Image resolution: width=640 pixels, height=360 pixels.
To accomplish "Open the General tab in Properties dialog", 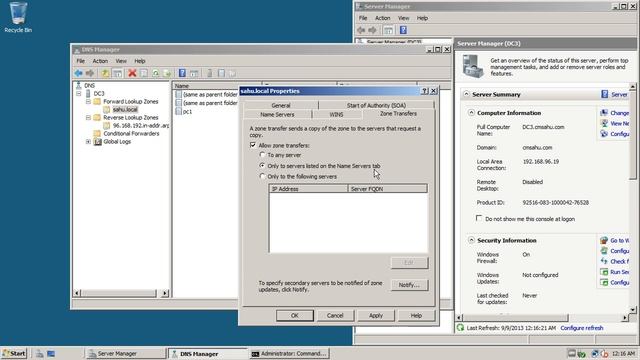I will (281, 105).
